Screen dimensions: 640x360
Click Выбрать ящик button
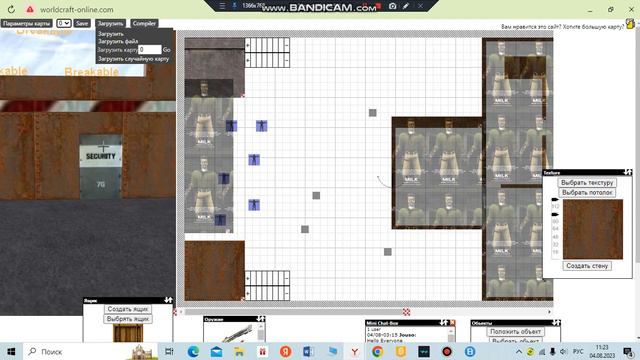point(128,319)
